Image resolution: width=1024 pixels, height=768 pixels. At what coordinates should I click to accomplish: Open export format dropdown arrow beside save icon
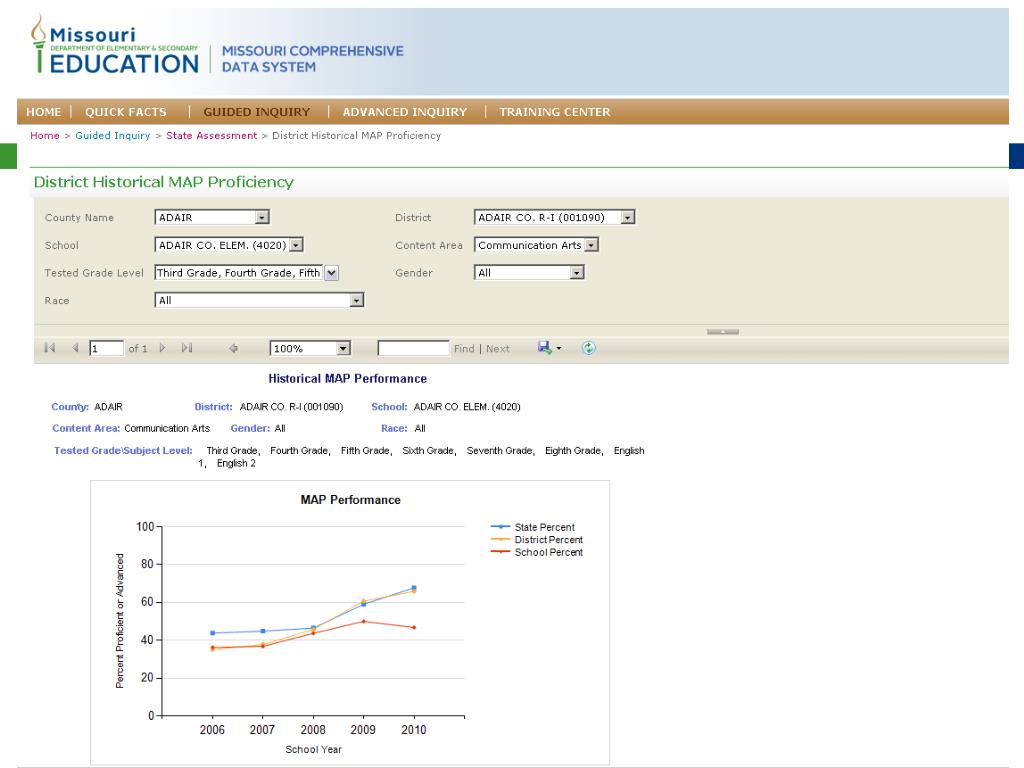[x=559, y=349]
